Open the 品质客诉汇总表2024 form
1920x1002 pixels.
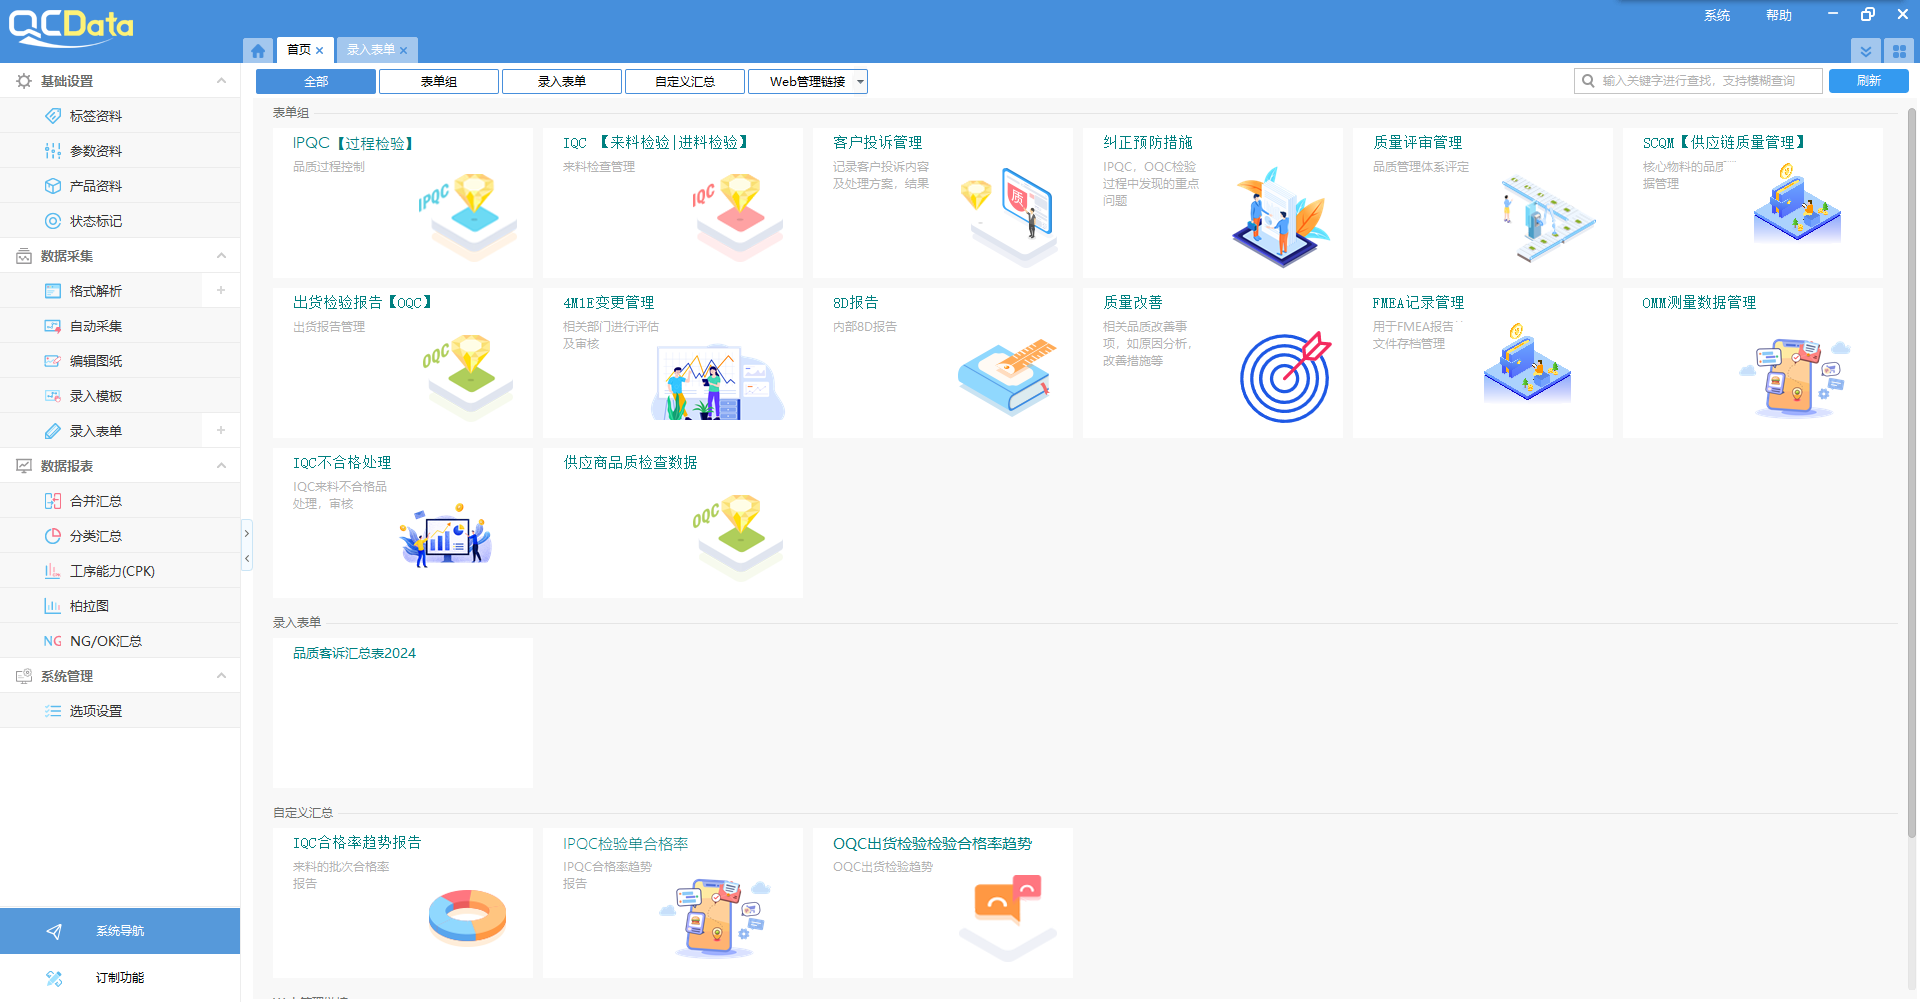coord(403,713)
